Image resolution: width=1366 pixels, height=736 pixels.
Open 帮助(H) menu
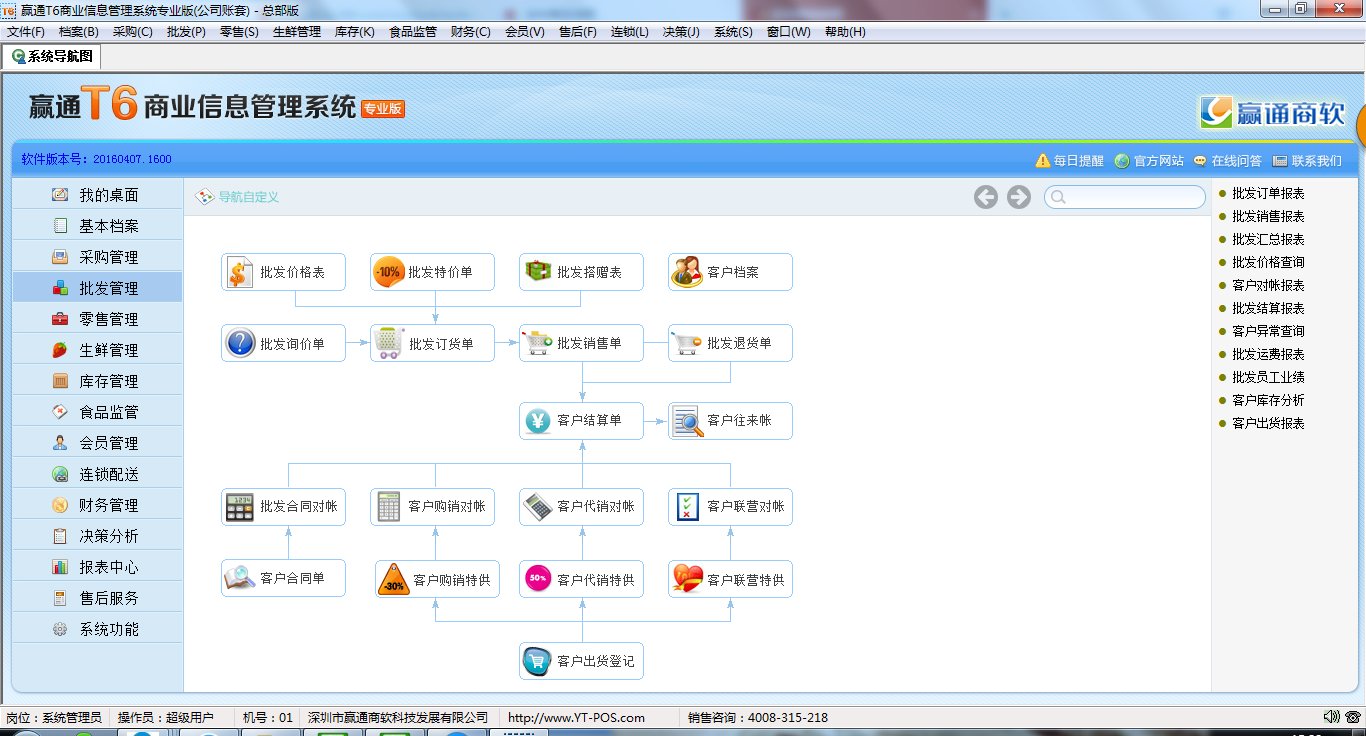click(845, 32)
